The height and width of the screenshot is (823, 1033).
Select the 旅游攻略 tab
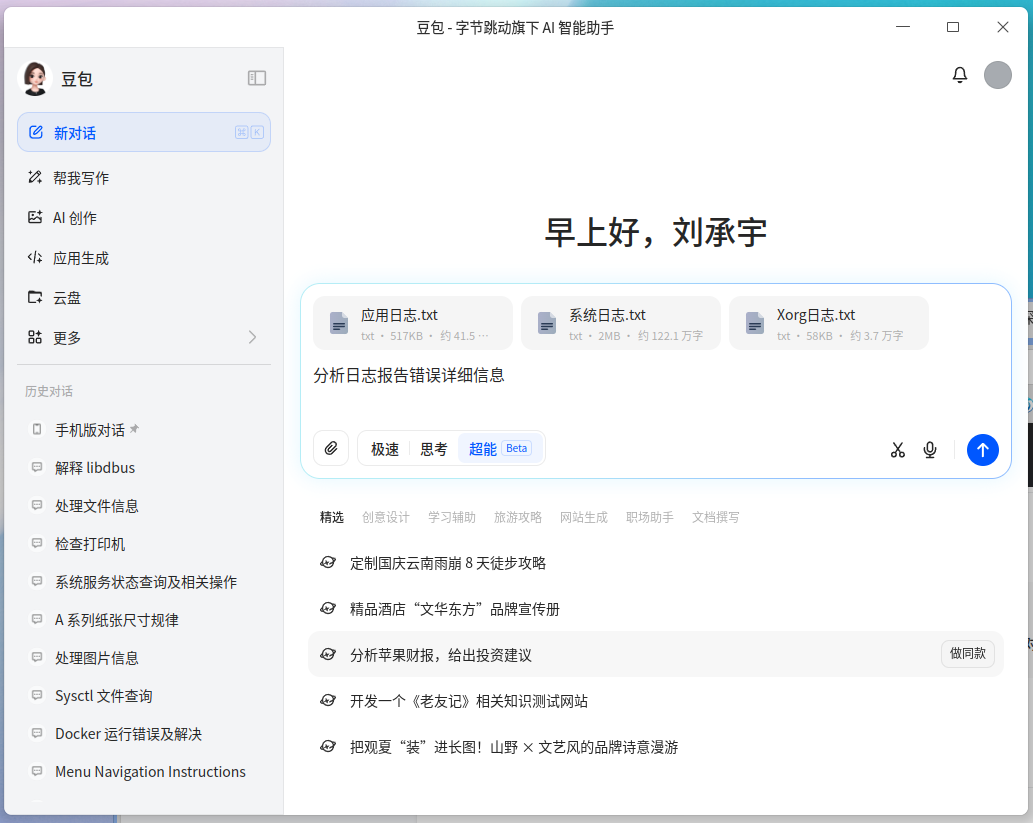[x=517, y=517]
